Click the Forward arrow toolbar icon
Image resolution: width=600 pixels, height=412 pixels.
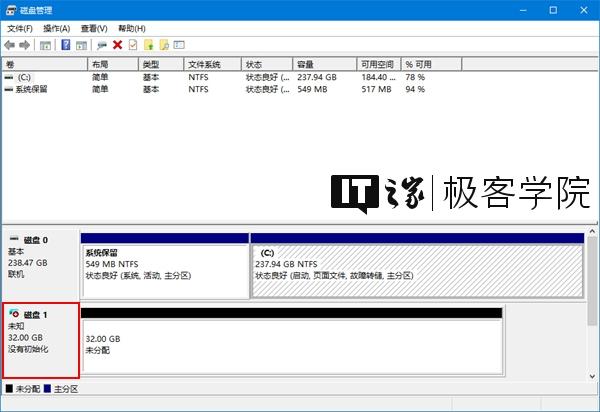[24, 45]
